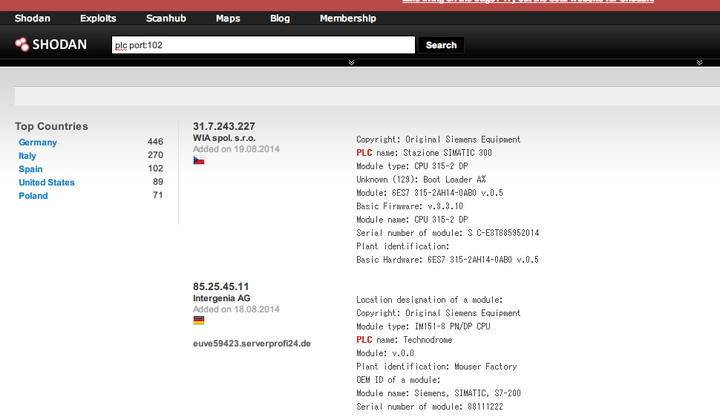Screen dimensions: 720x417
Task: Select the Germany count 446
Action: point(155,141)
